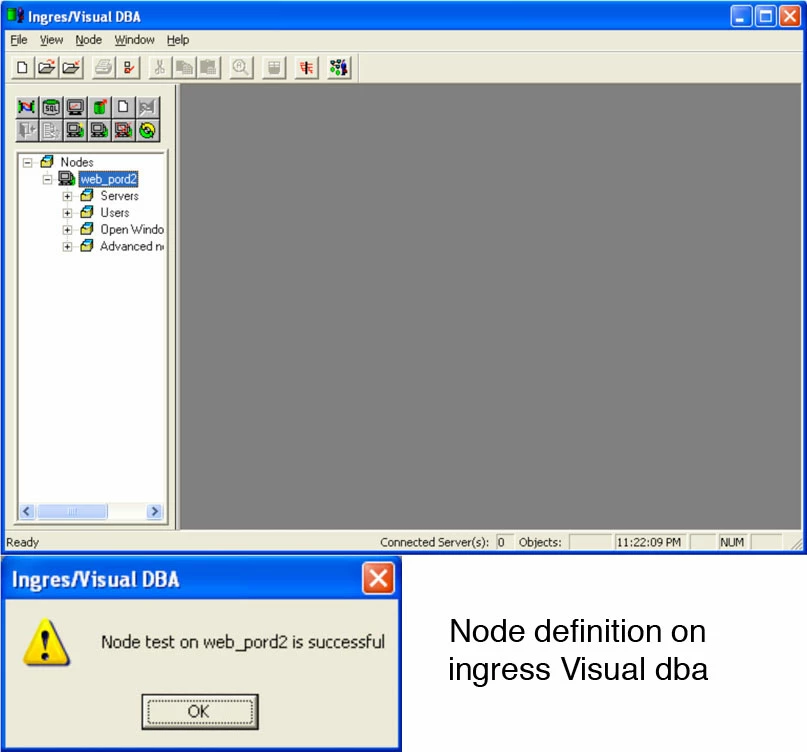This screenshot has width=807, height=752.
Task: Close the Node test message dialog
Action: [x=378, y=579]
